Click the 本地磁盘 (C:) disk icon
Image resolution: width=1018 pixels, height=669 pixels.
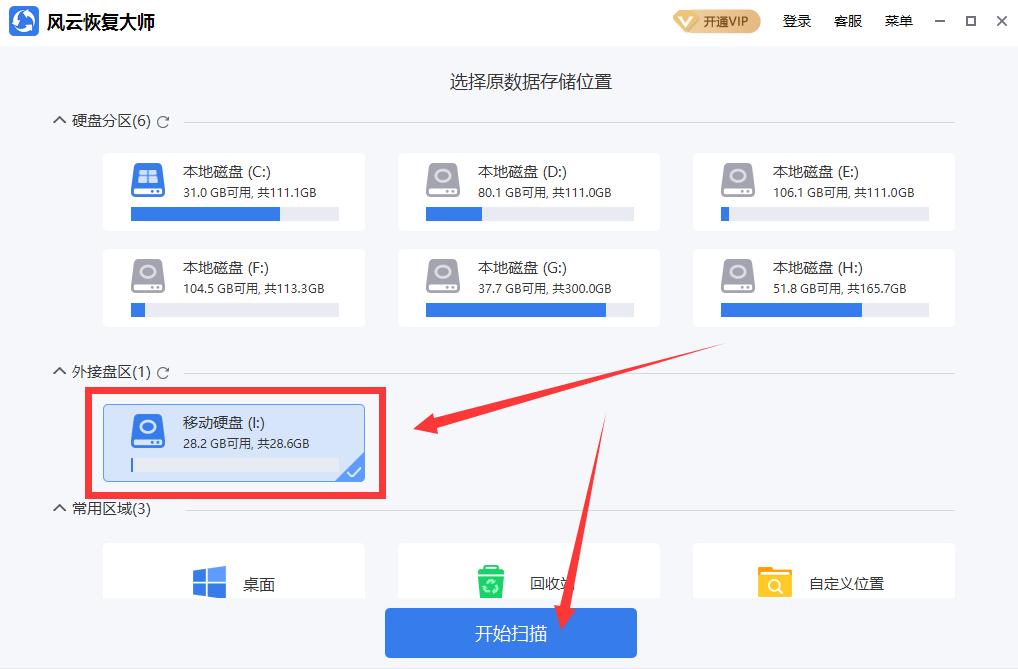point(147,180)
